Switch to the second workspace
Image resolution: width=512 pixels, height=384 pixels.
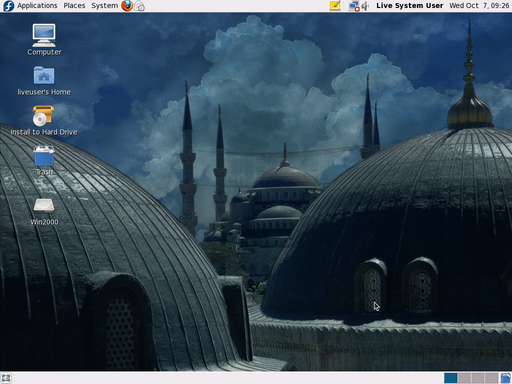[464, 378]
